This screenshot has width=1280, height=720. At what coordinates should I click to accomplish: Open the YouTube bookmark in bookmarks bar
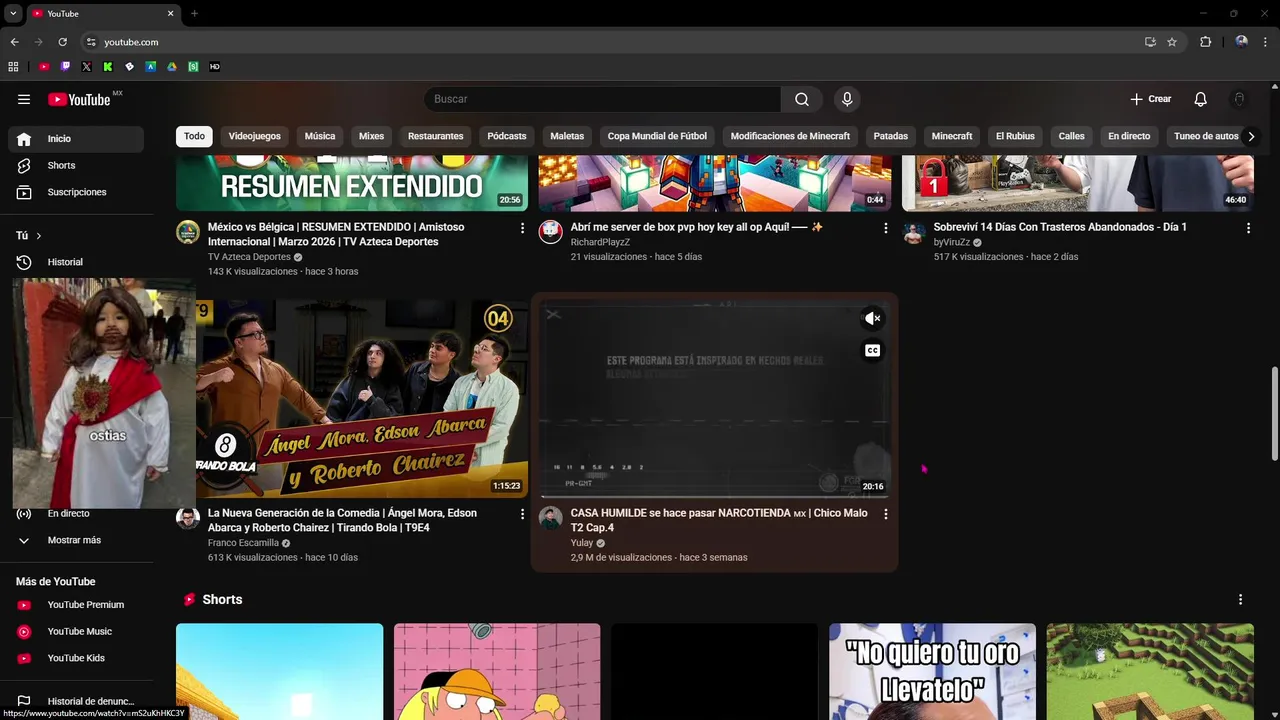pos(44,67)
